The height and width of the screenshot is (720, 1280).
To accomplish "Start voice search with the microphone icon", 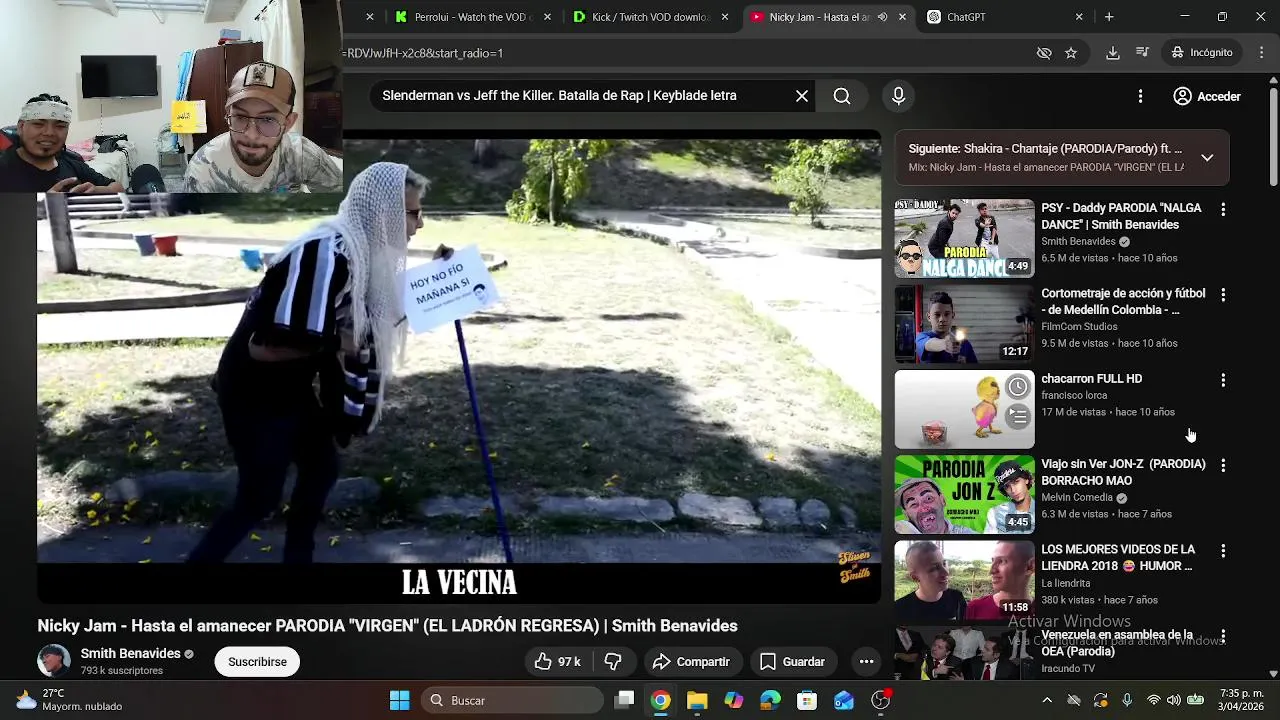I will [898, 96].
